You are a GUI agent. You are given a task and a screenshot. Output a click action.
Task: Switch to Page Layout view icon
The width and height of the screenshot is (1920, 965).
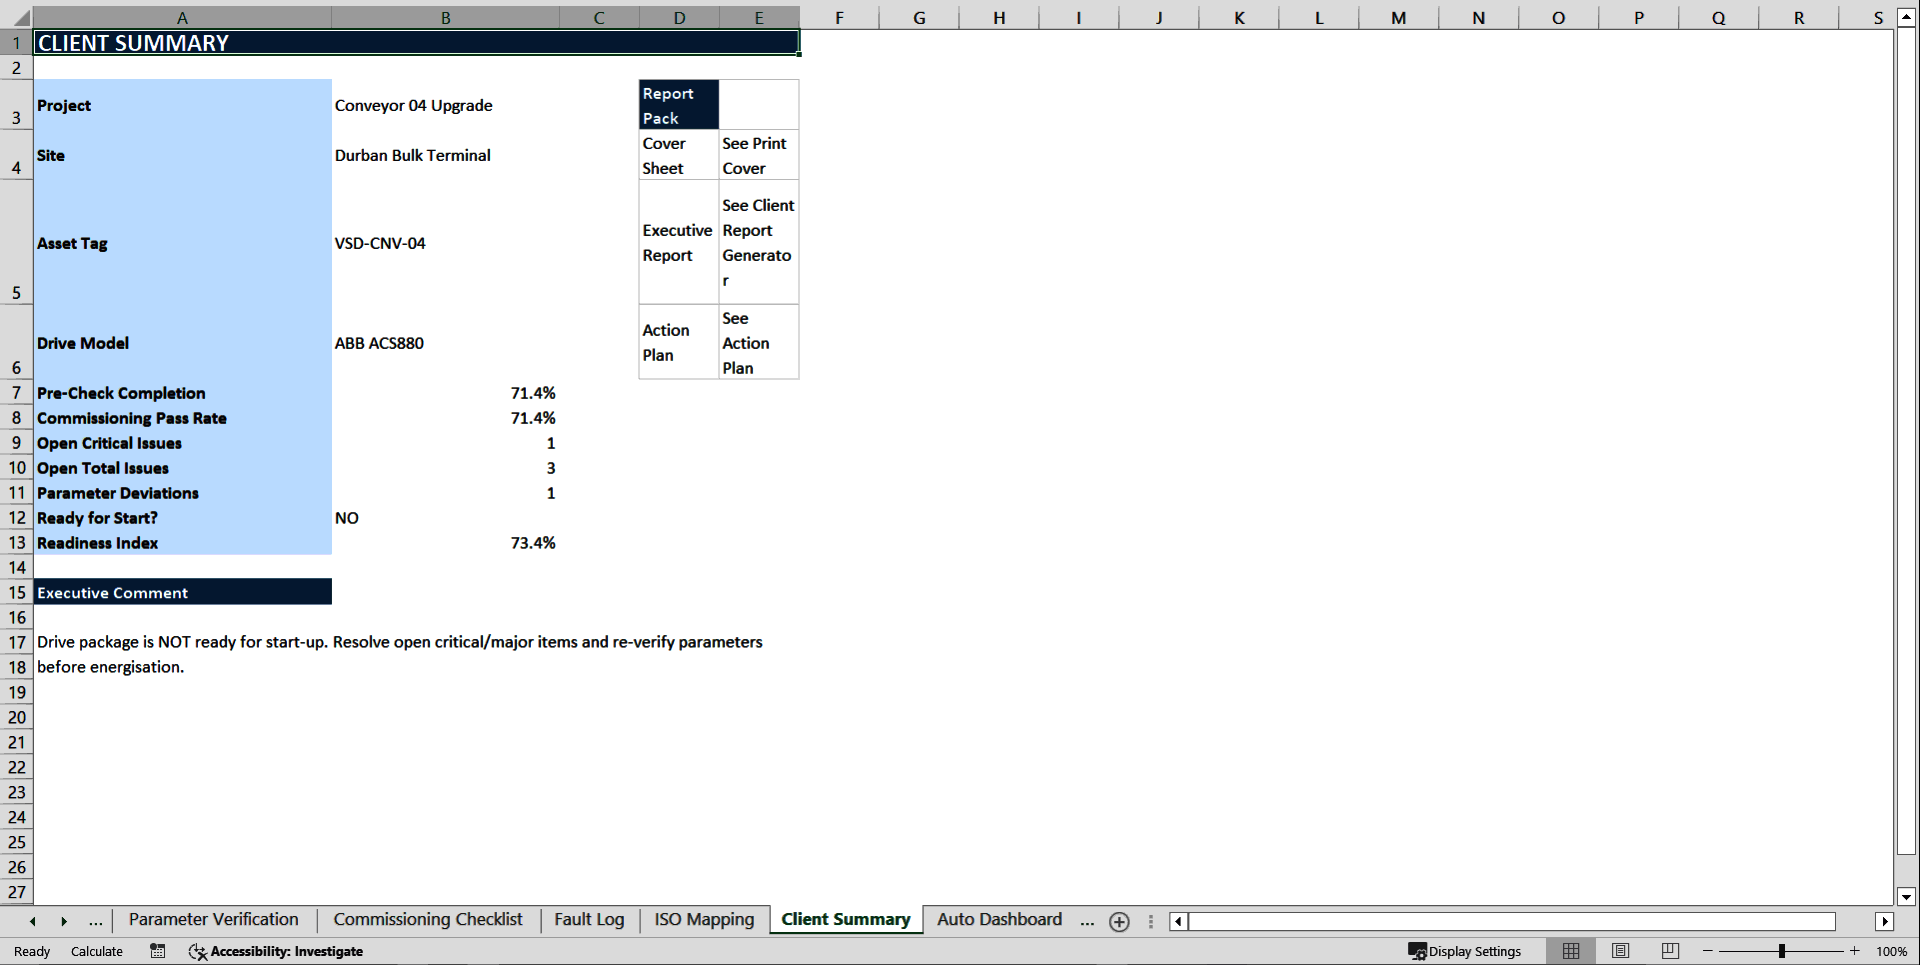pyautogui.click(x=1619, y=951)
